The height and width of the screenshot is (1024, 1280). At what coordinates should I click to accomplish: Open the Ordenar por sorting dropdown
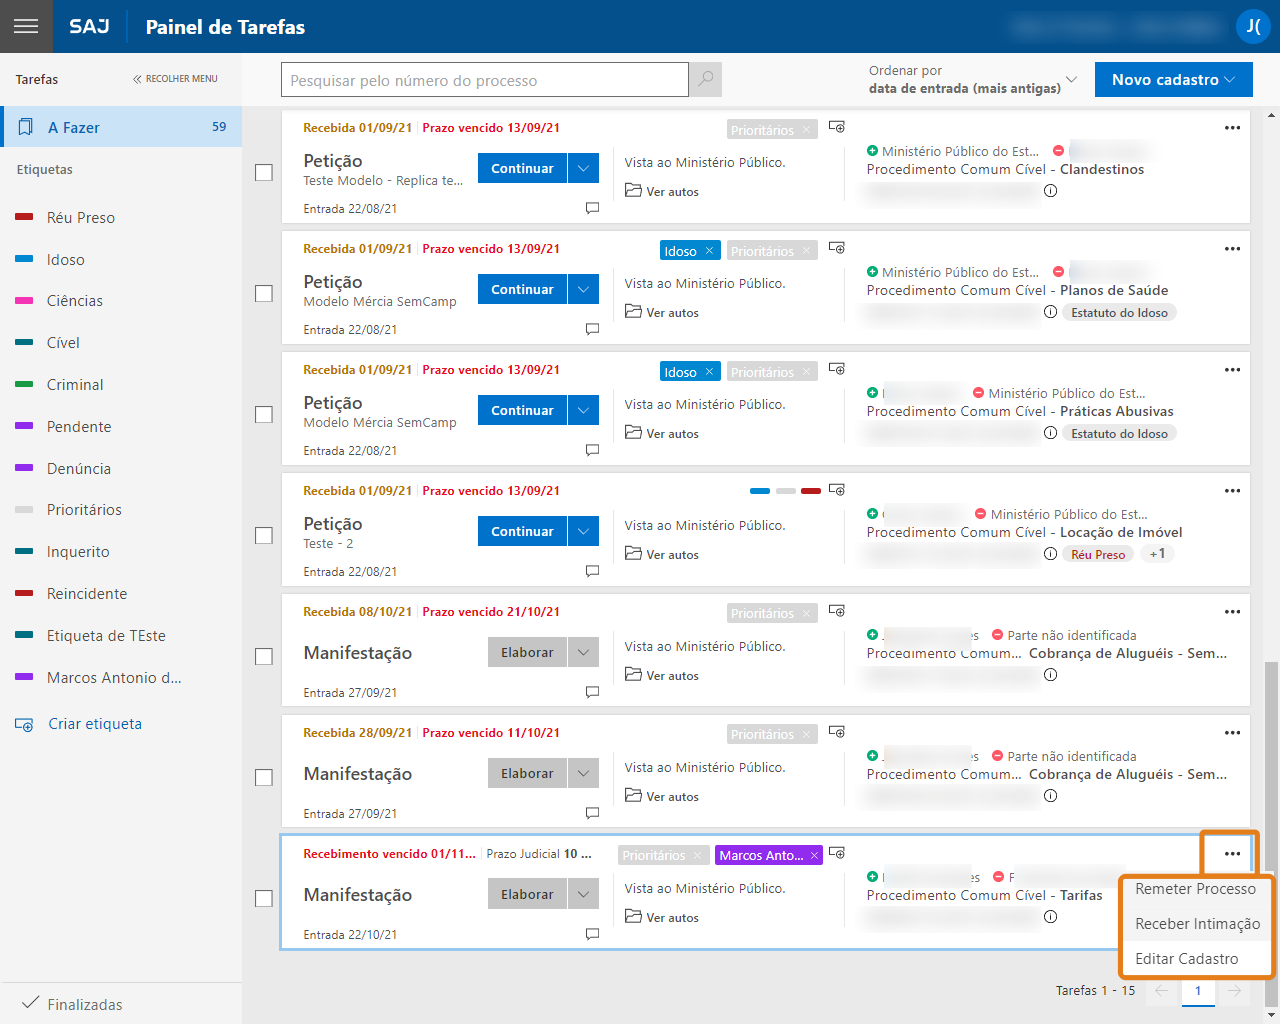click(x=973, y=79)
